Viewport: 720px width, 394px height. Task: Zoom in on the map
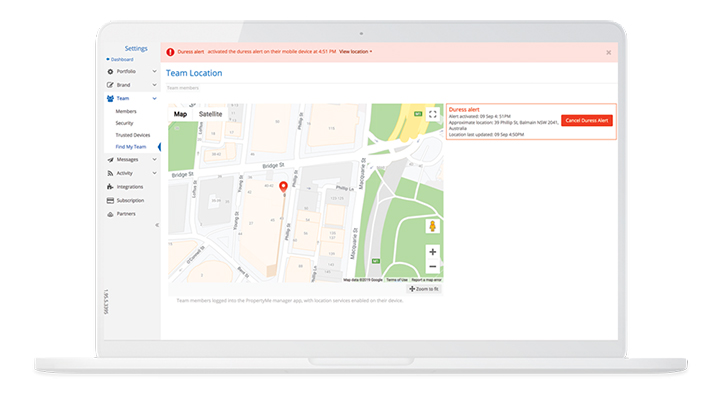click(433, 252)
